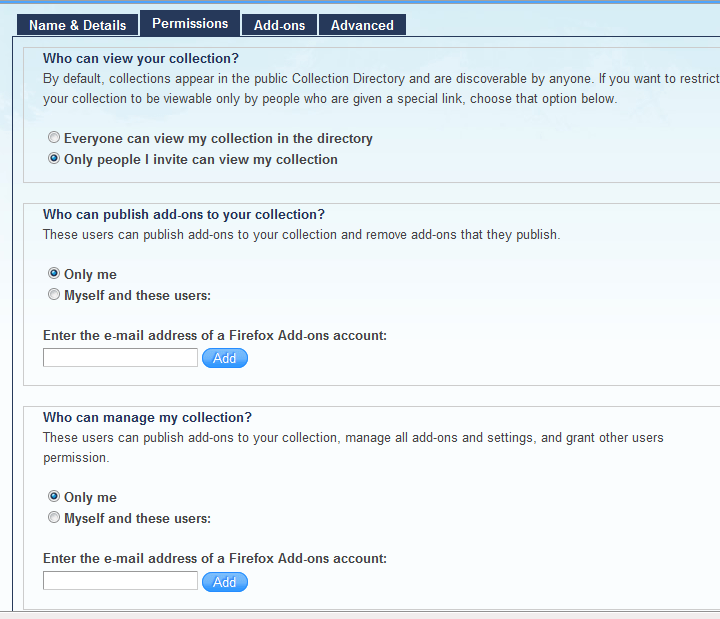The height and width of the screenshot is (619, 720).
Task: Focus the publisher e-mail address field
Action: point(120,358)
